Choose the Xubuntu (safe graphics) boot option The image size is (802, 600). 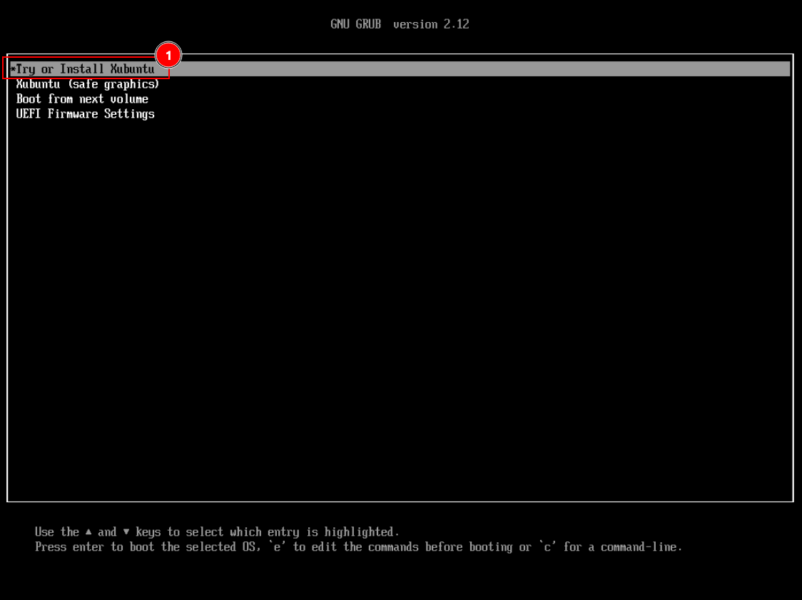click(x=88, y=84)
